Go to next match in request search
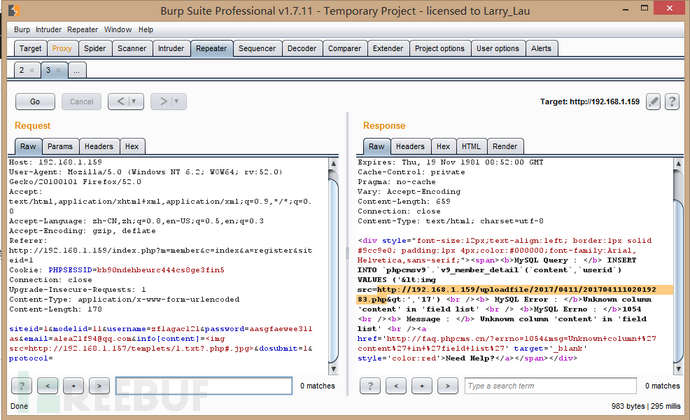 (99, 386)
